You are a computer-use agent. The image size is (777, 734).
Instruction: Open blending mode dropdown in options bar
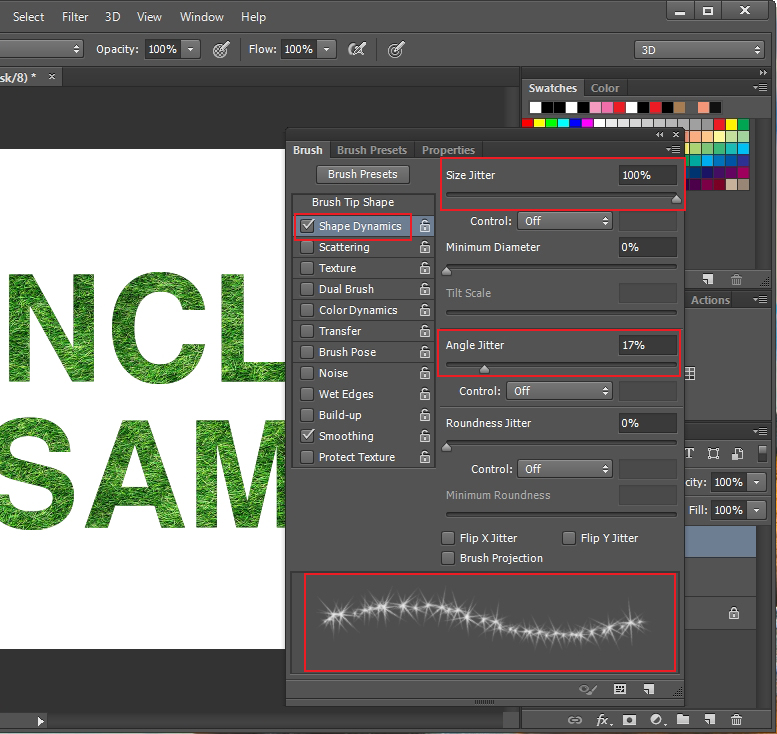pos(41,49)
